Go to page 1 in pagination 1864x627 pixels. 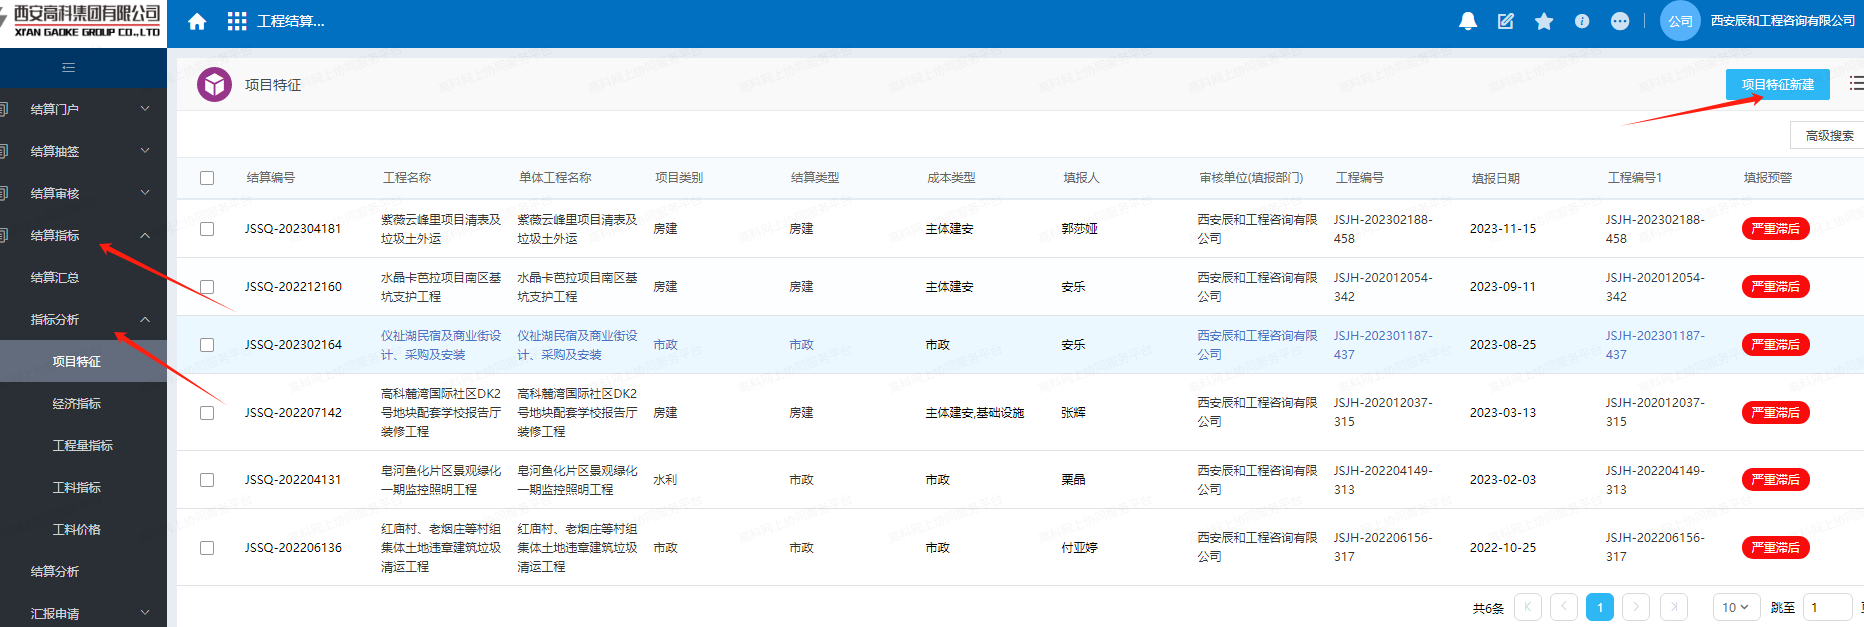(x=1600, y=607)
